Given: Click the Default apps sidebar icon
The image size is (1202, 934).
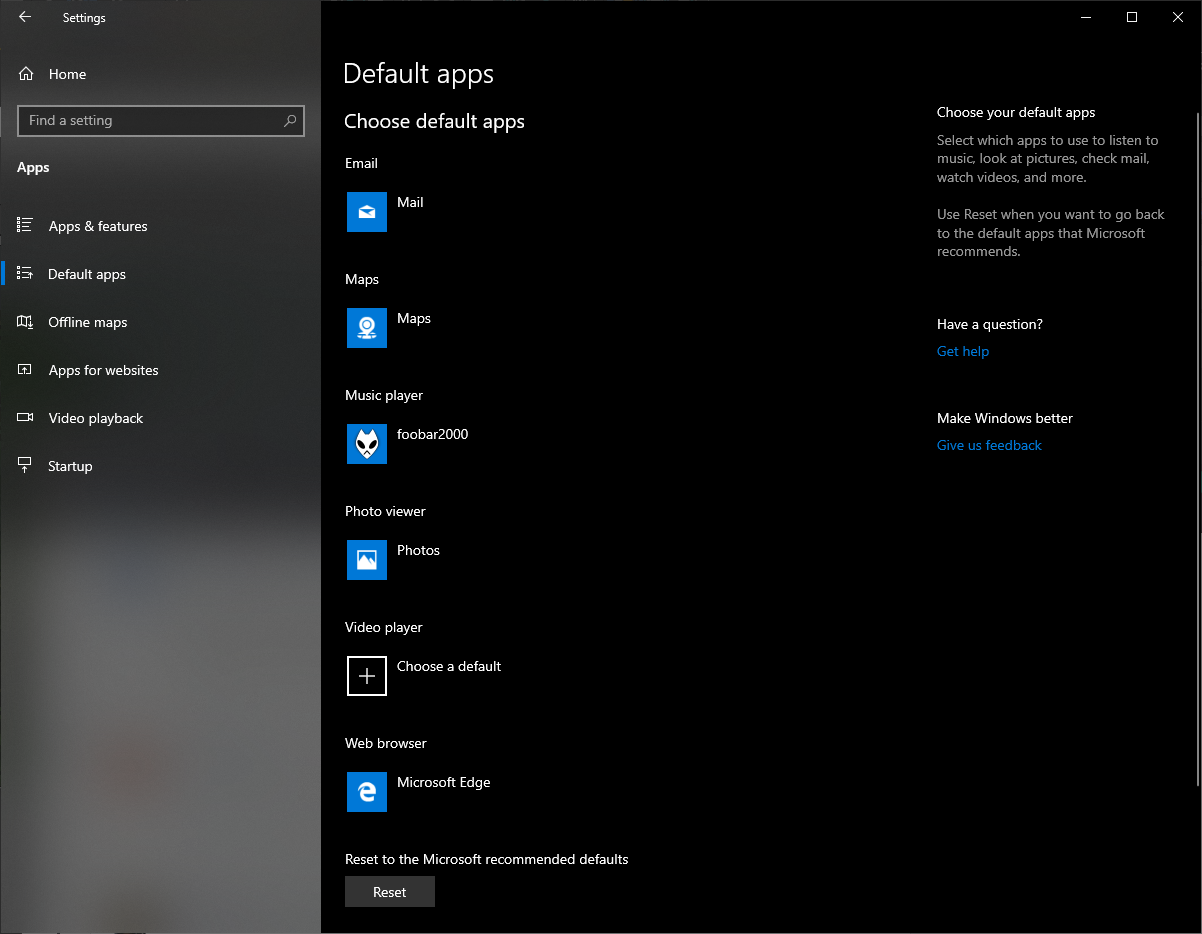Looking at the screenshot, I should pos(25,274).
